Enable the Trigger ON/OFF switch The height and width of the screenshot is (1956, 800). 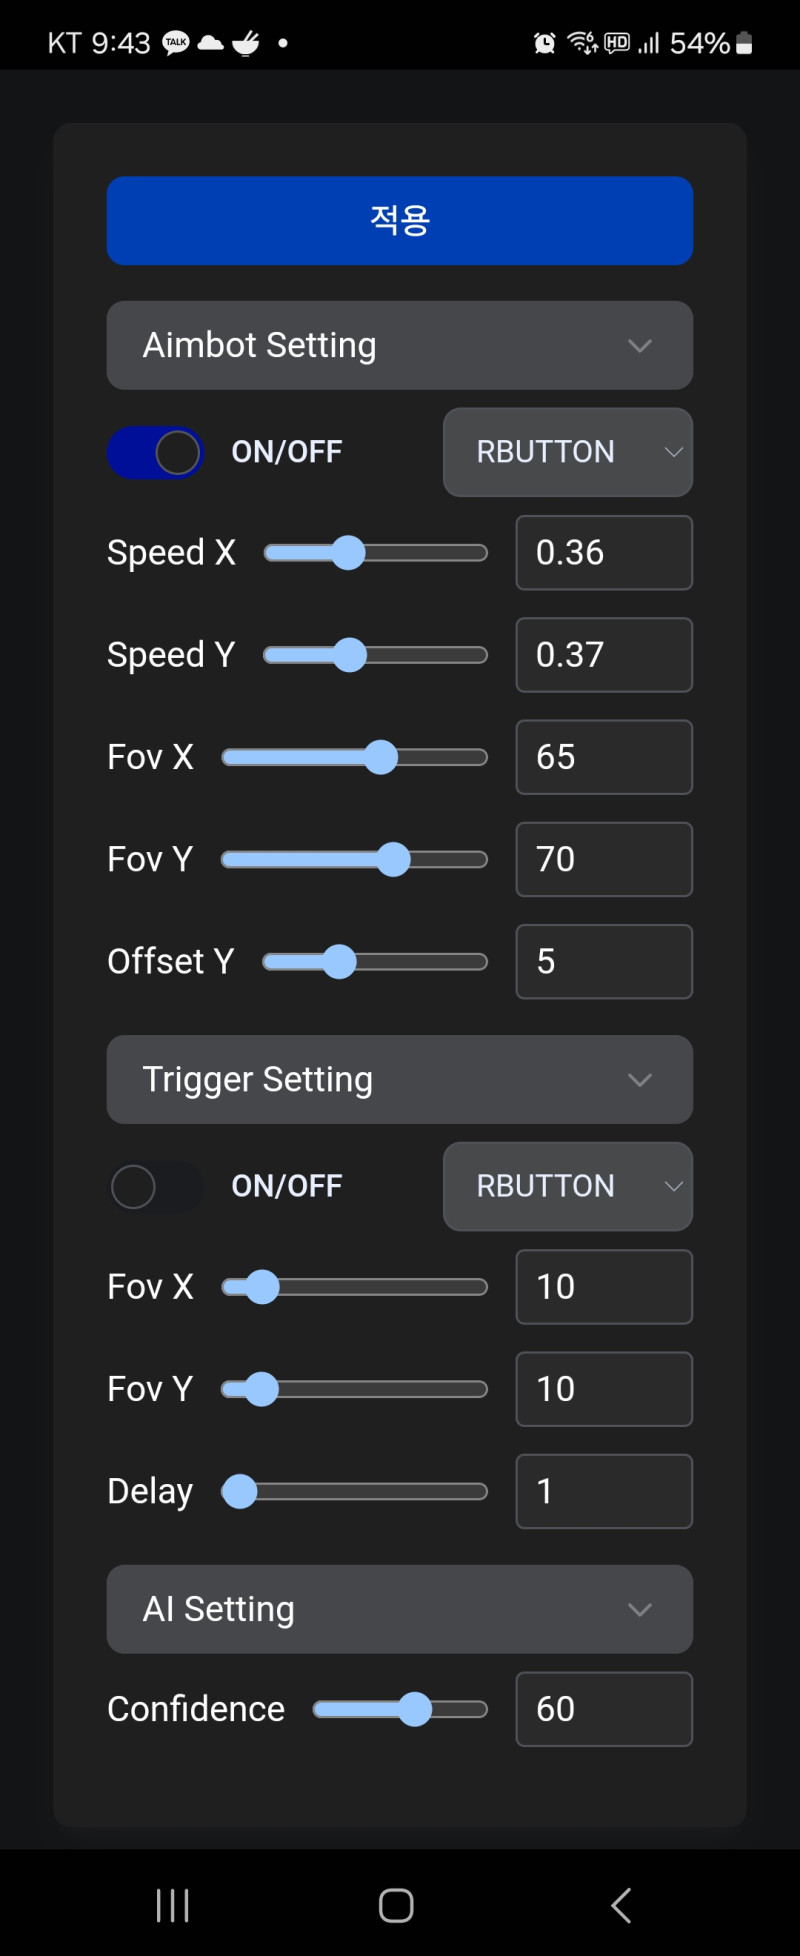pos(156,1186)
